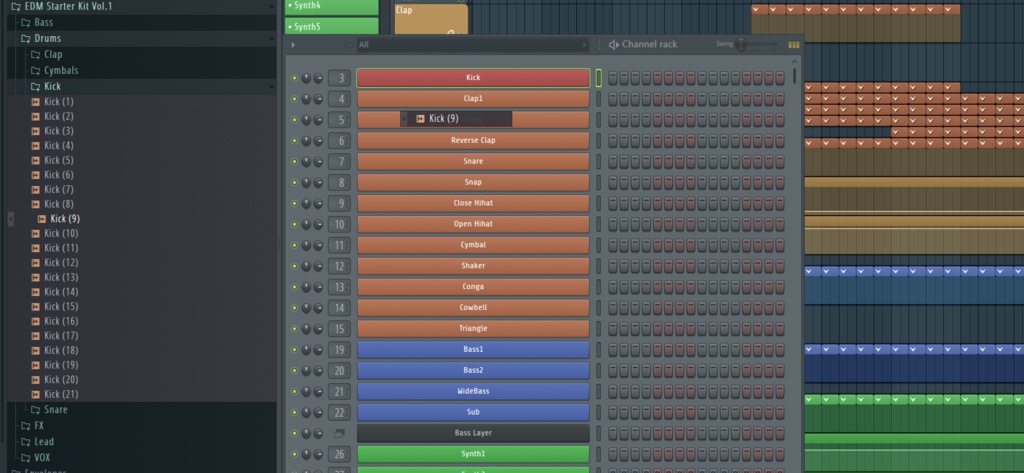Viewport: 1024px width, 473px height.
Task: Select the Kick (20) sample
Action: coord(61,380)
